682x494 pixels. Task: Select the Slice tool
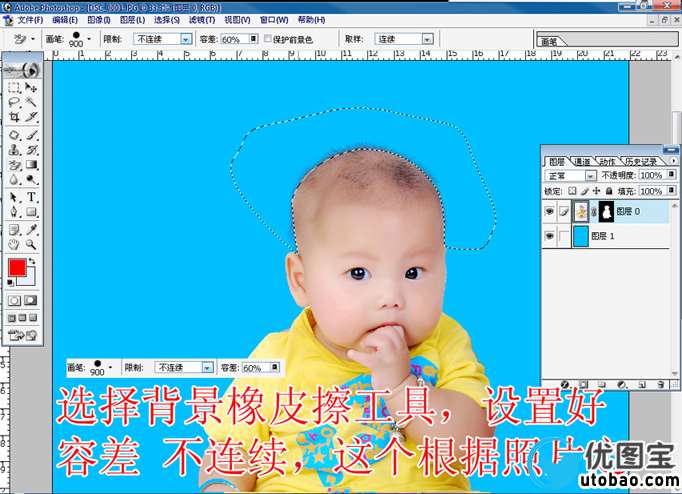[31, 117]
